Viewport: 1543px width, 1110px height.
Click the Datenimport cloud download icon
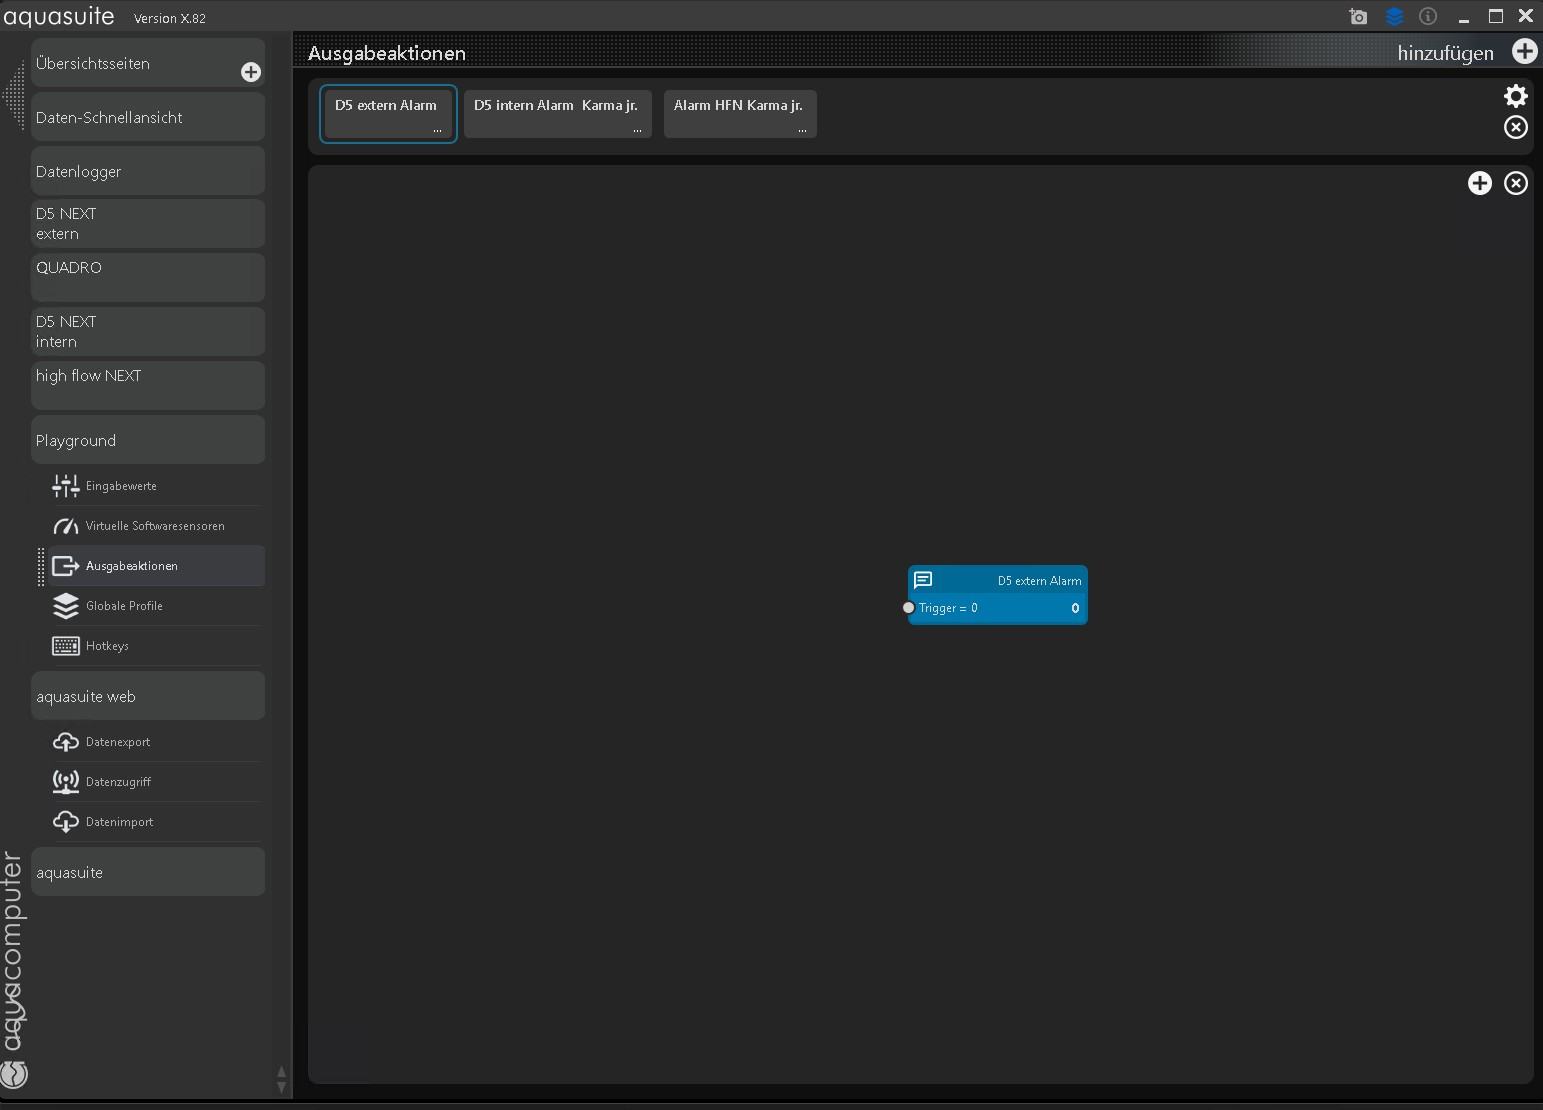[66, 822]
